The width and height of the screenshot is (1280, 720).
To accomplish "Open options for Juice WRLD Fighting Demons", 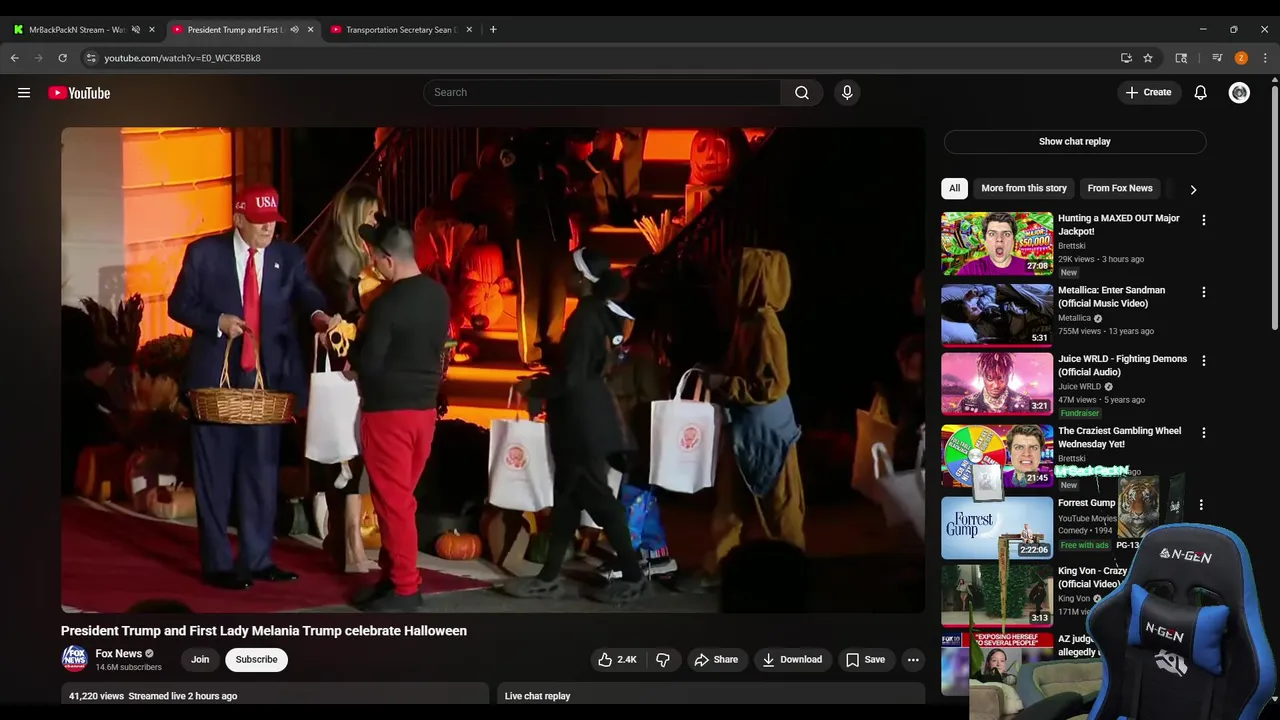I will coord(1204,360).
